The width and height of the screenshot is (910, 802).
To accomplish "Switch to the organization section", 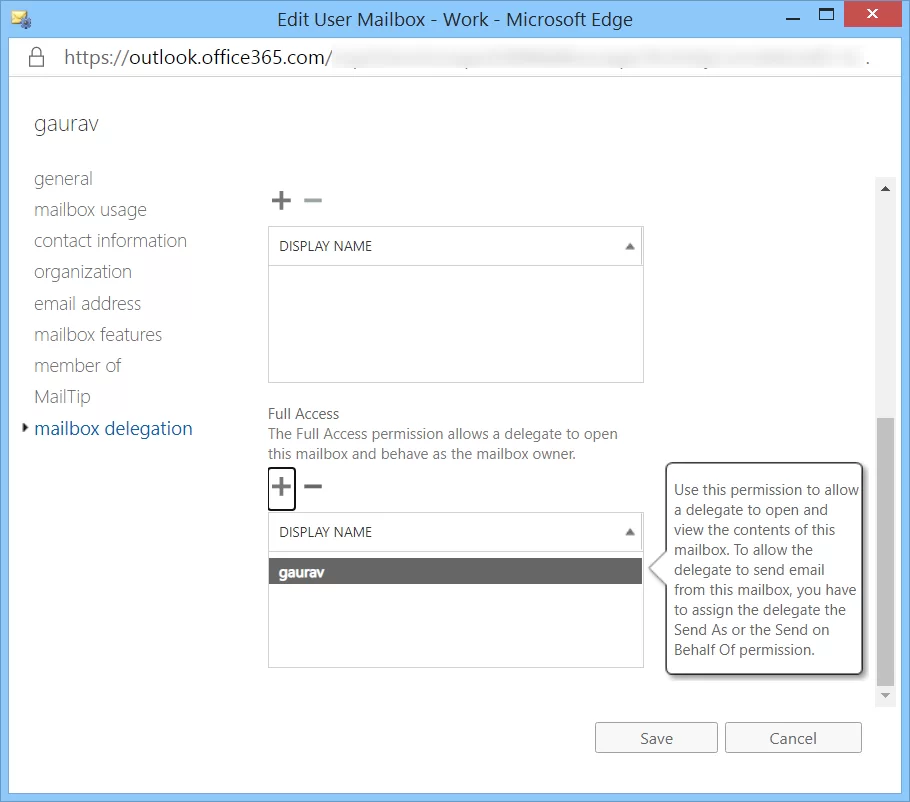I will click(x=83, y=272).
